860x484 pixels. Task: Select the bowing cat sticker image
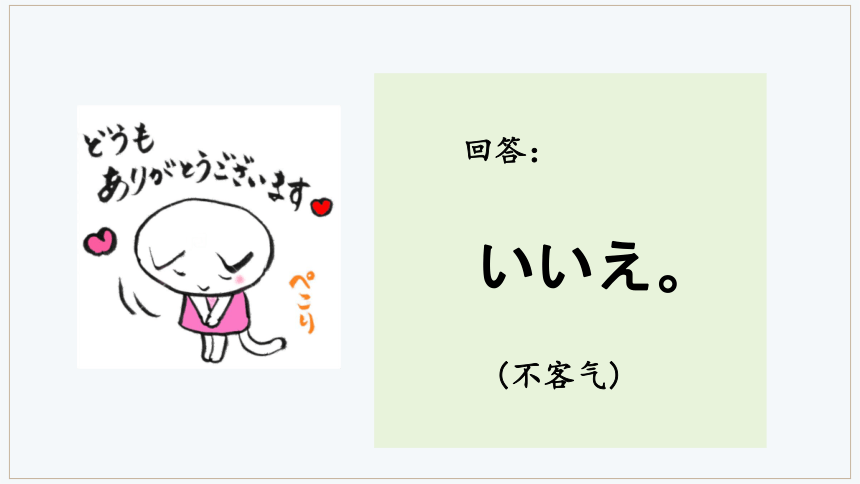[x=208, y=237]
